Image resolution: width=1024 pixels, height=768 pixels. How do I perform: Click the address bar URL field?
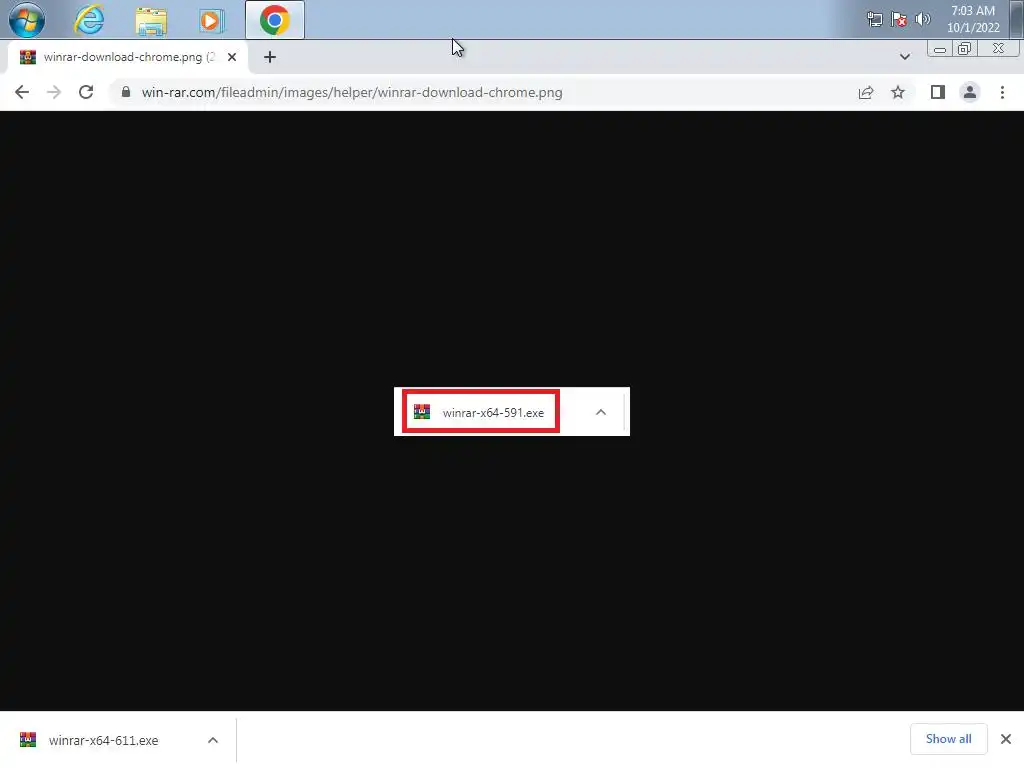pos(483,92)
